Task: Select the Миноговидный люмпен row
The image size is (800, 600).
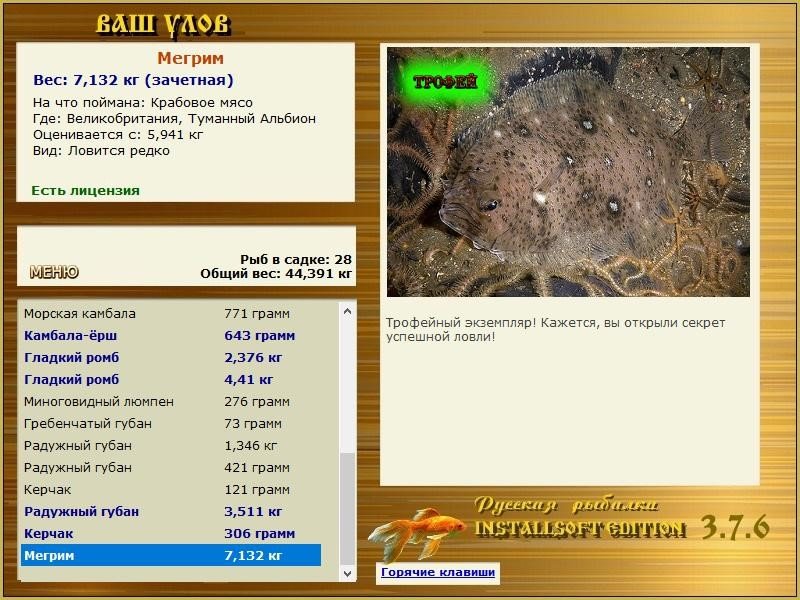Action: coord(171,402)
